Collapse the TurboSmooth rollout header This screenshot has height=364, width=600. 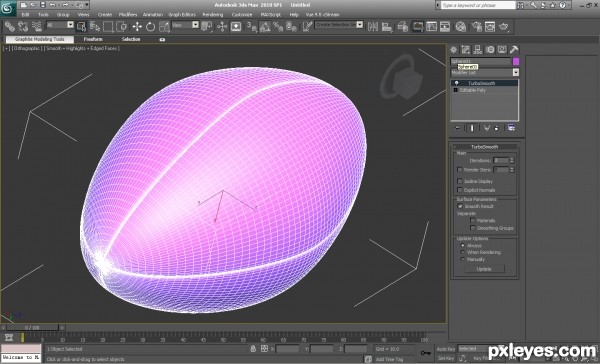(484, 147)
